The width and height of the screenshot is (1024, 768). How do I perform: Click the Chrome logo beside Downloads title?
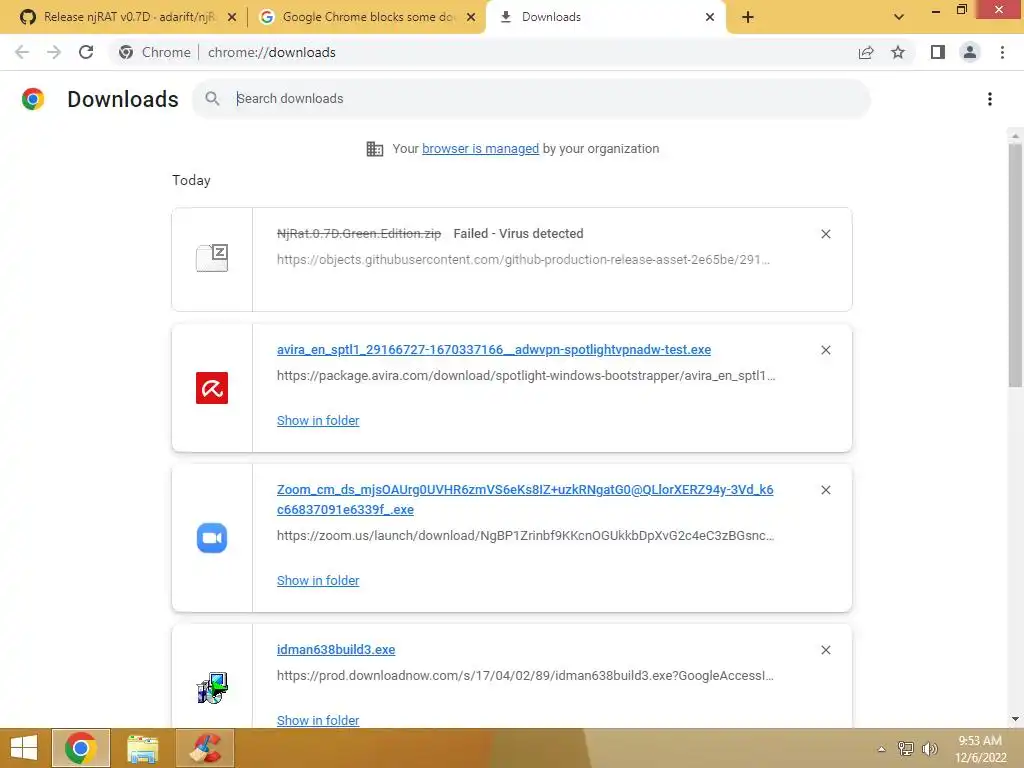pyautogui.click(x=33, y=99)
